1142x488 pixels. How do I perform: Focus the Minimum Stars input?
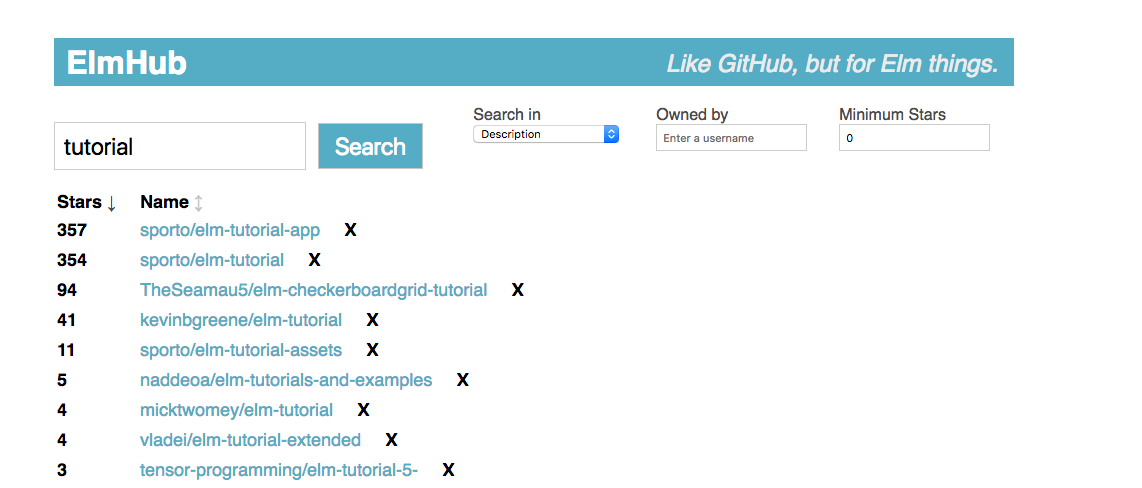(x=914, y=138)
